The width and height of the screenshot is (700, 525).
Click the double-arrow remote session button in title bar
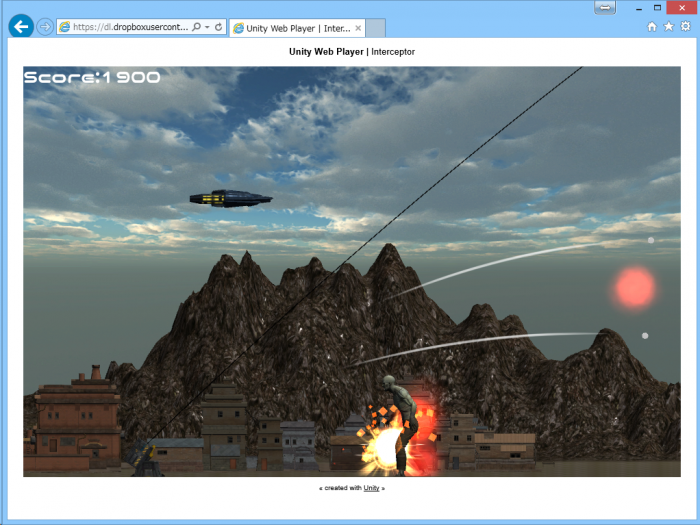point(605,8)
